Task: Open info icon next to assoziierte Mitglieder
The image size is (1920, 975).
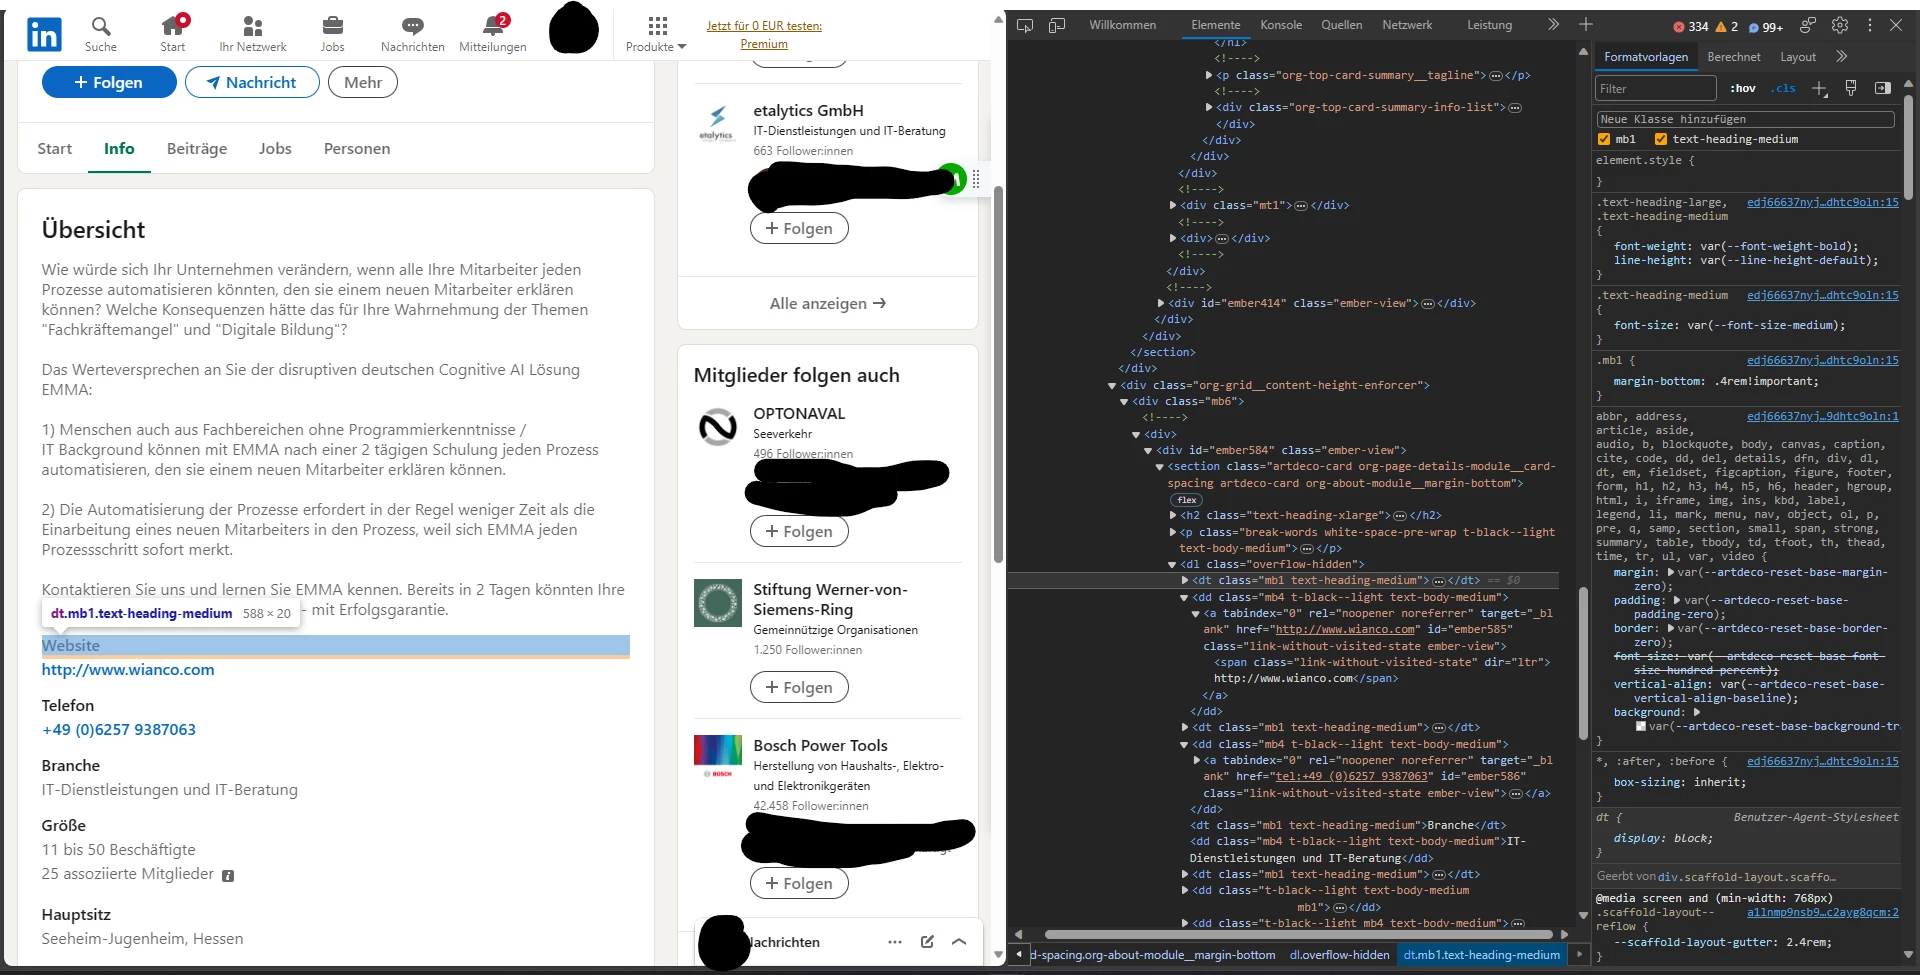Action: (x=228, y=876)
